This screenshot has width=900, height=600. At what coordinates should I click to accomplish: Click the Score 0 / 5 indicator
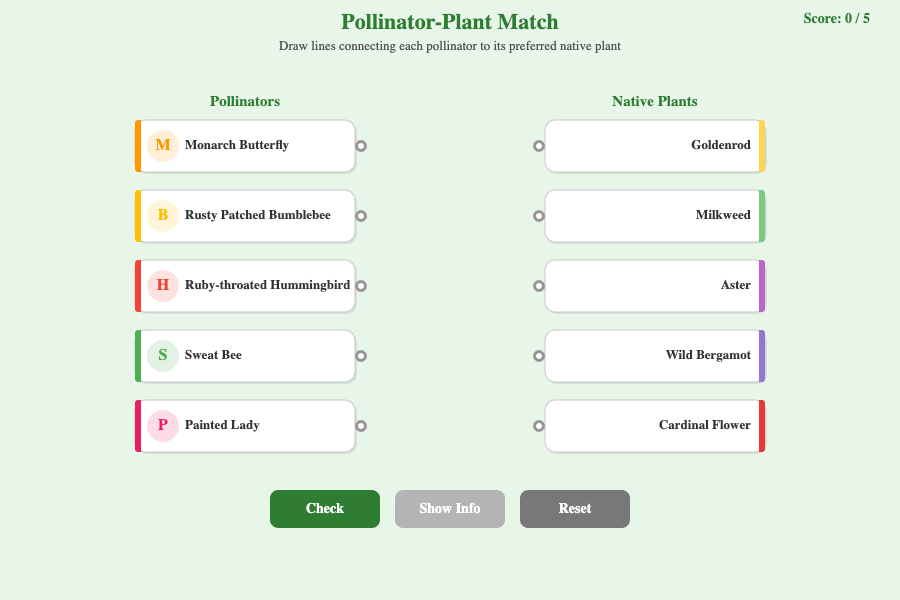click(x=836, y=18)
